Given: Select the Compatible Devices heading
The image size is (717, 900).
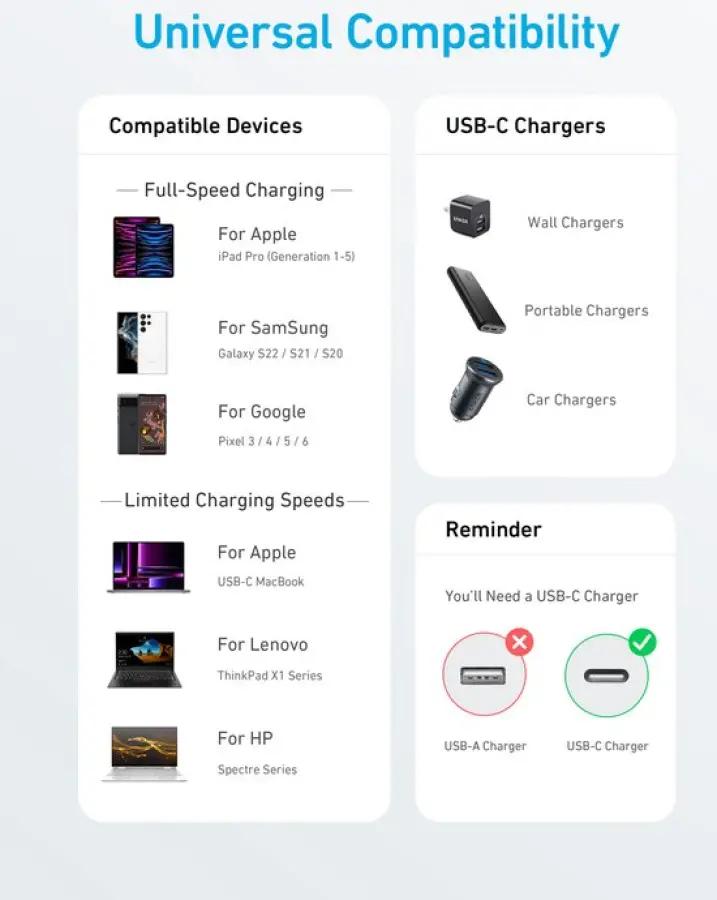Looking at the screenshot, I should [x=206, y=126].
